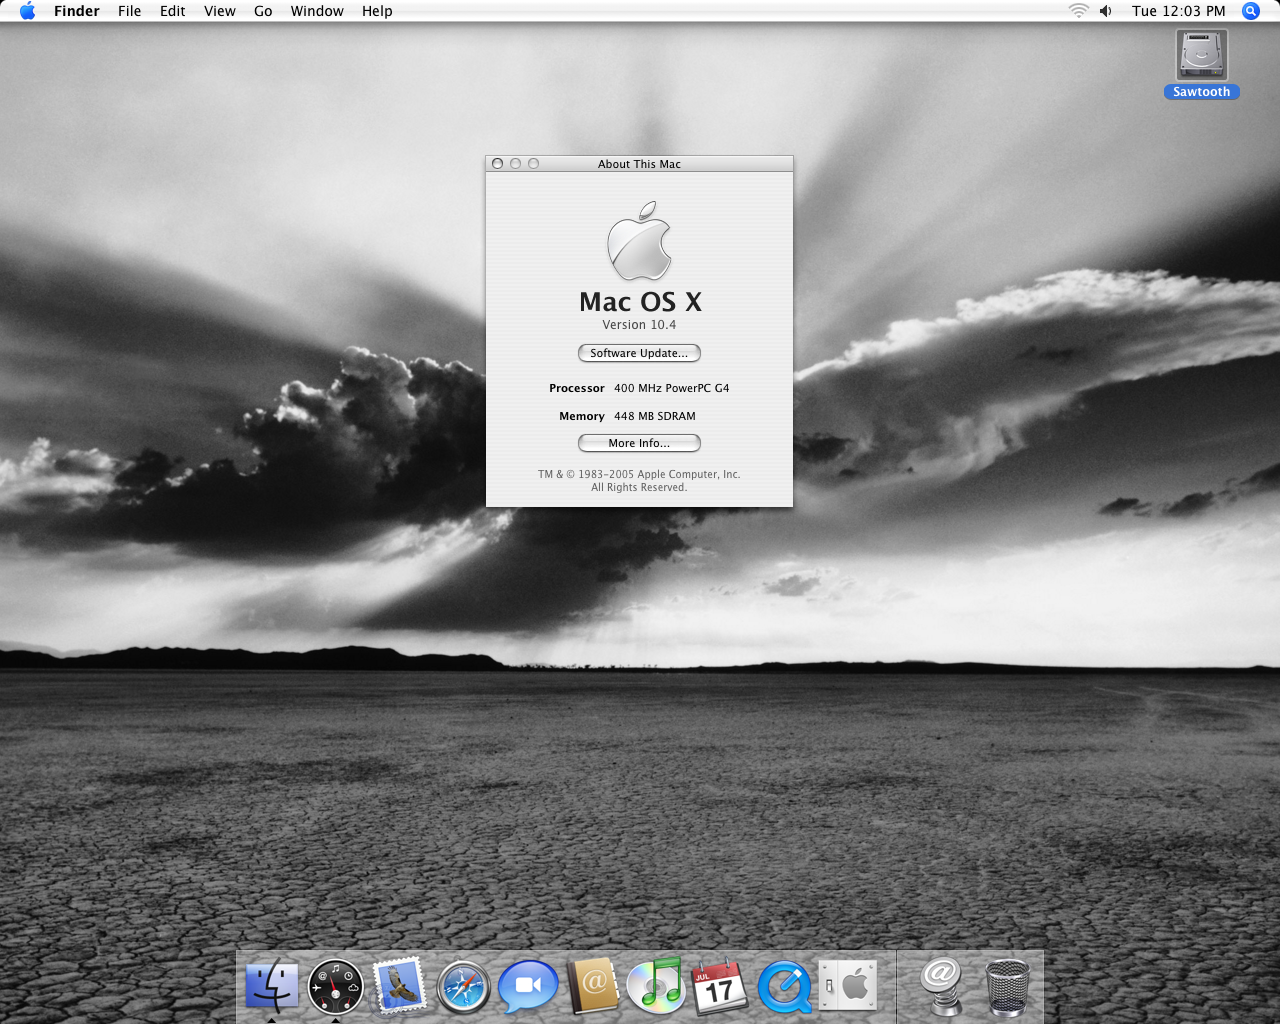Launch QuickTime Player from the Dock
The height and width of the screenshot is (1024, 1280).
pos(785,987)
